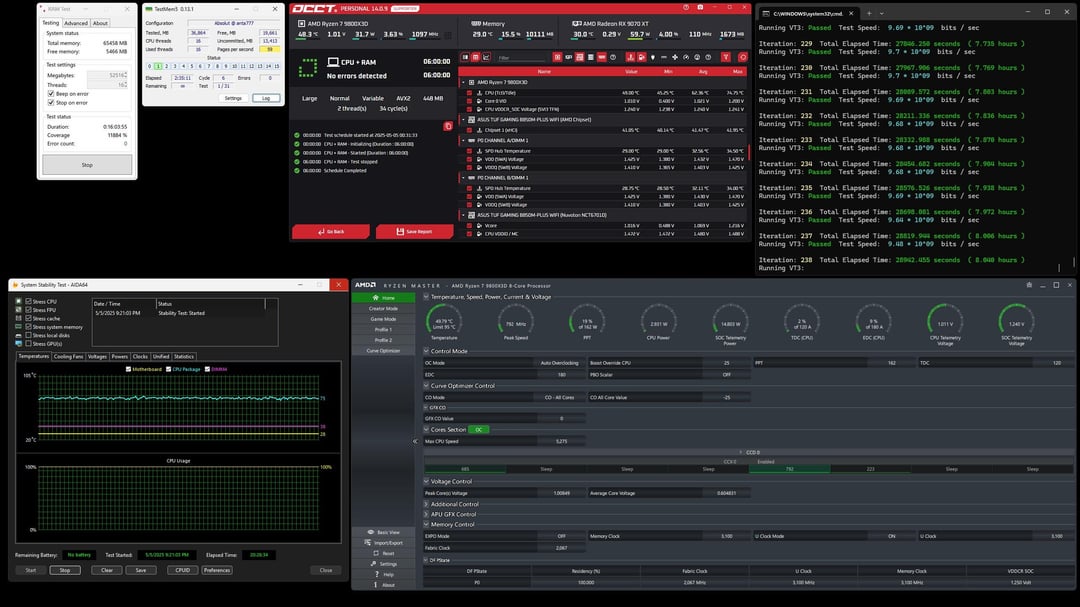Toggle the CPU category filter icon in OCCT
The height and width of the screenshot is (607, 1080).
557,57
